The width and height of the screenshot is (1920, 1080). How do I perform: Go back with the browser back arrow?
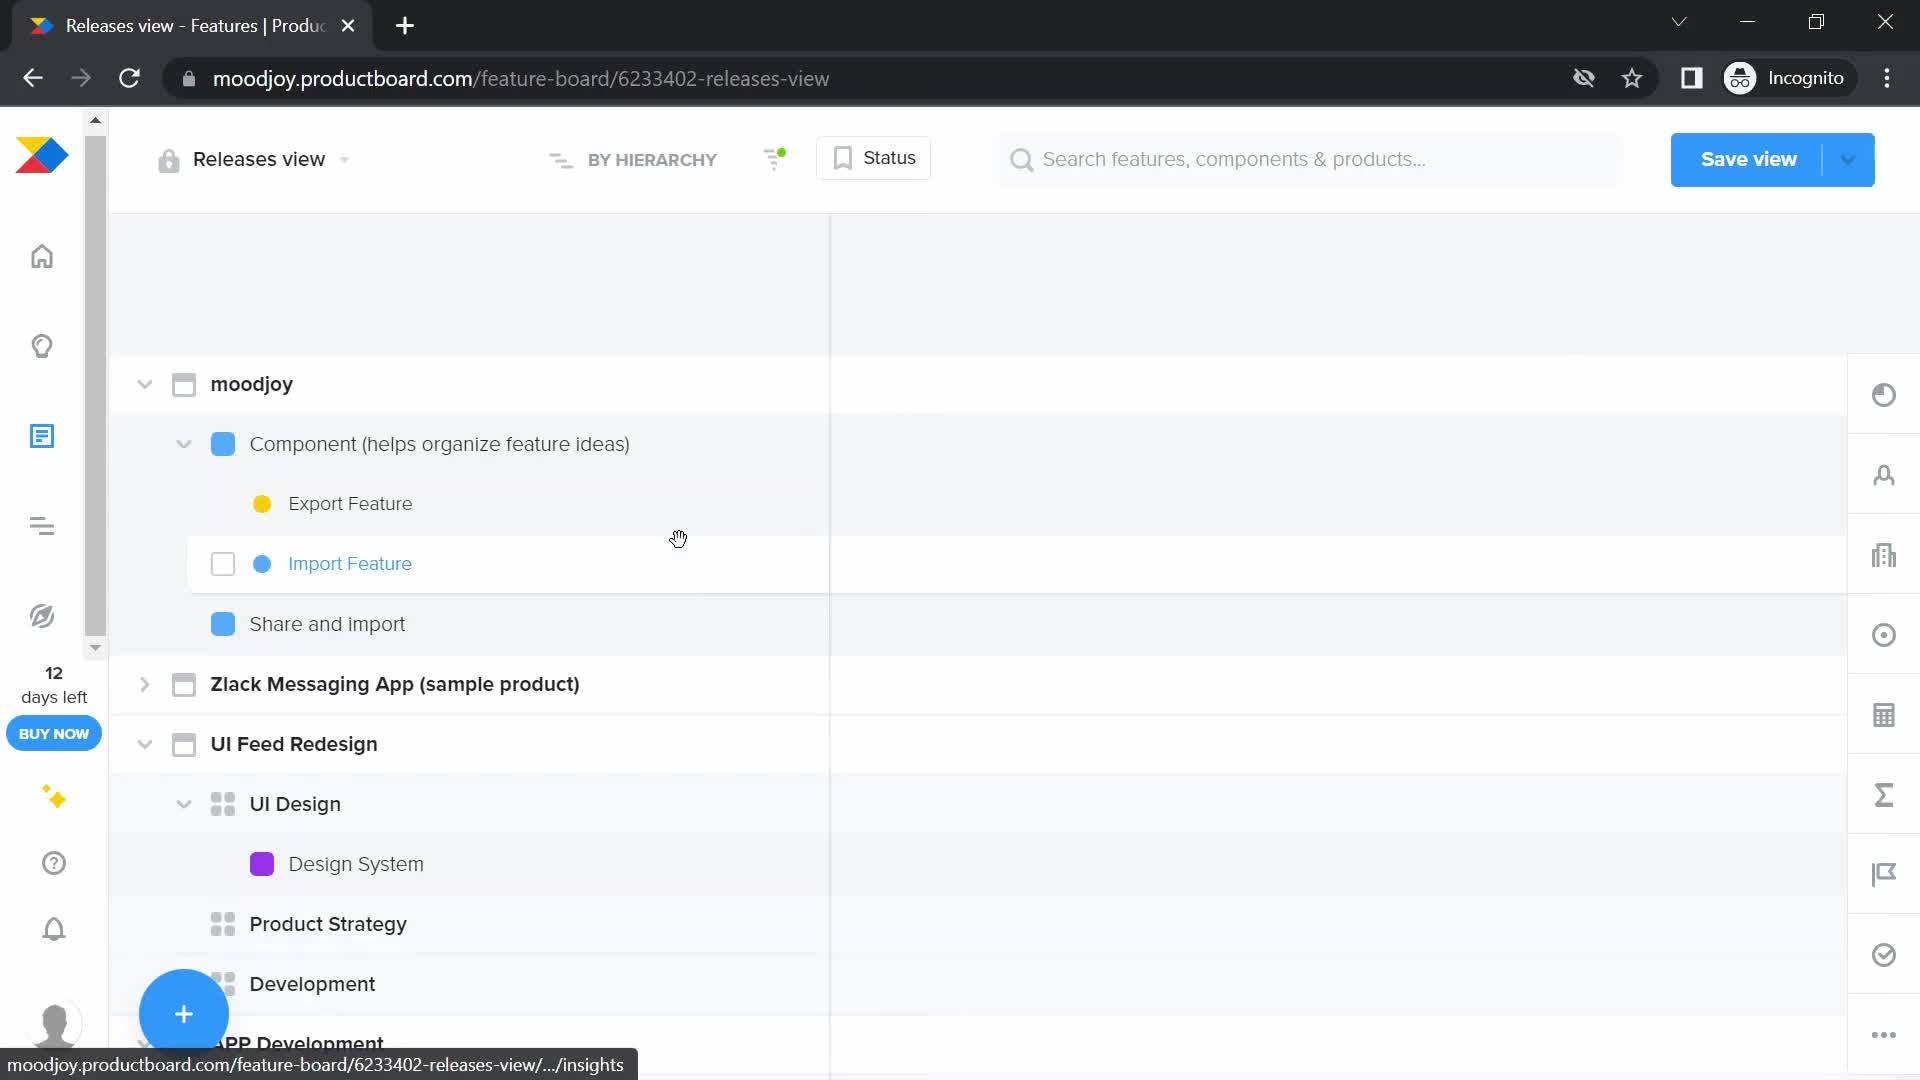tap(33, 78)
